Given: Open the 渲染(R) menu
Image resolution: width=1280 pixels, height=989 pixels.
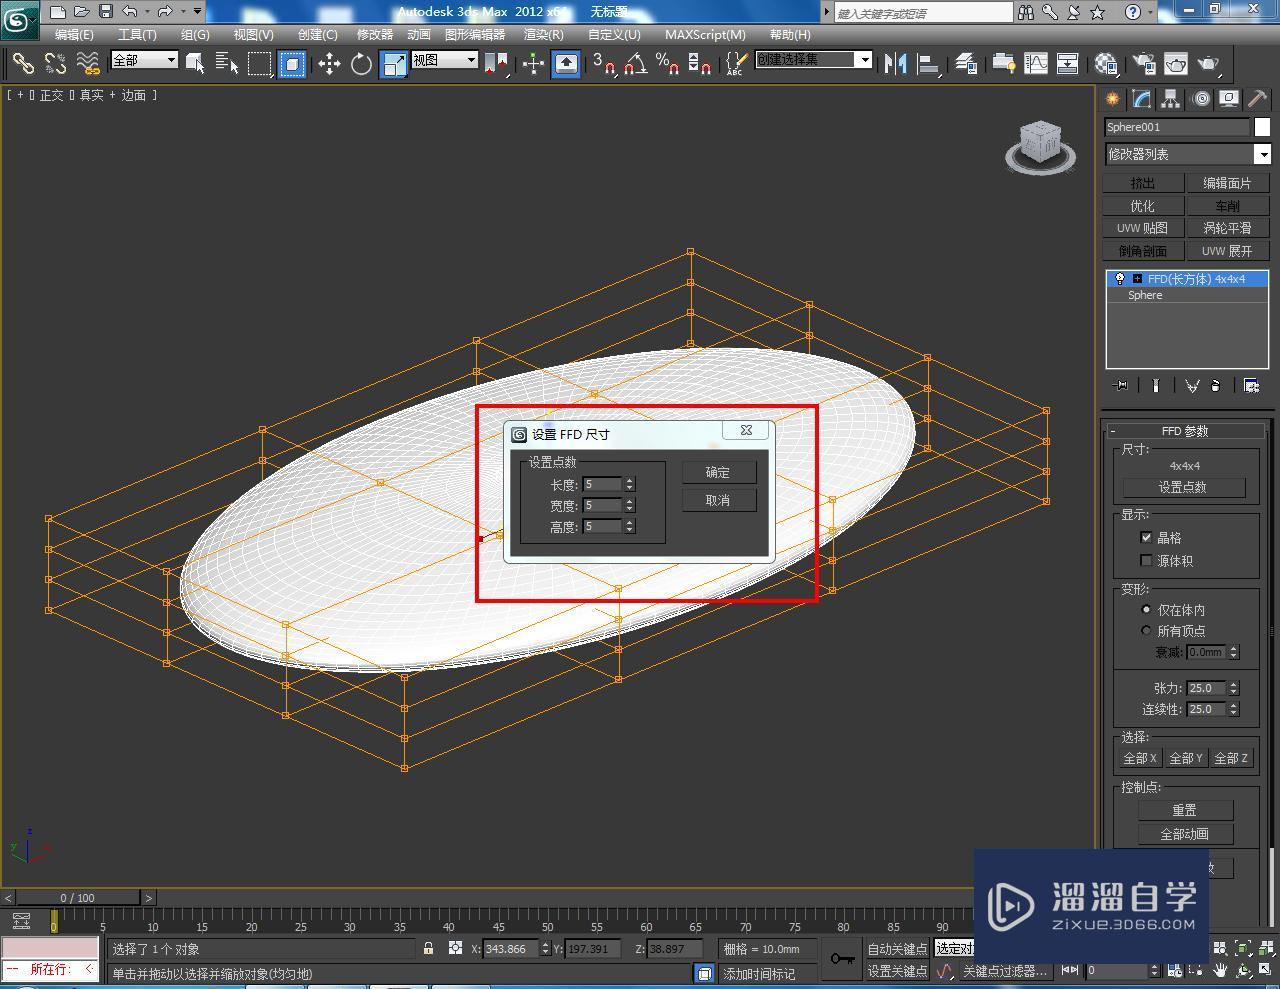Looking at the screenshot, I should pyautogui.click(x=543, y=34).
